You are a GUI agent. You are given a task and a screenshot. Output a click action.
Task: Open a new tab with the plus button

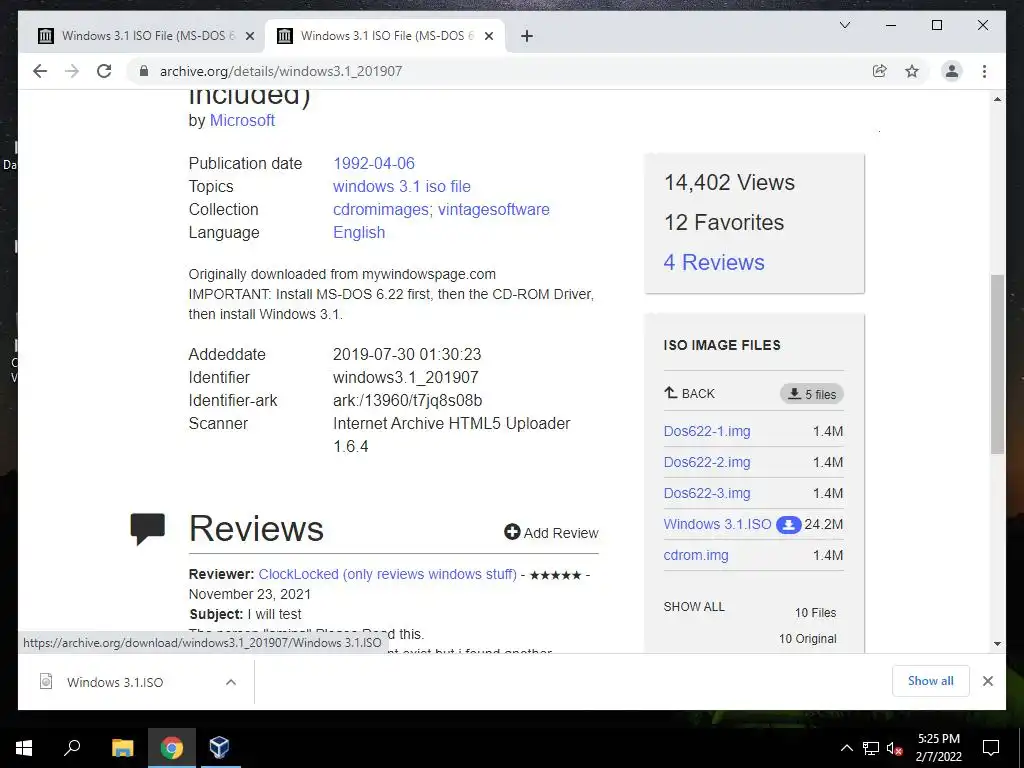(527, 36)
